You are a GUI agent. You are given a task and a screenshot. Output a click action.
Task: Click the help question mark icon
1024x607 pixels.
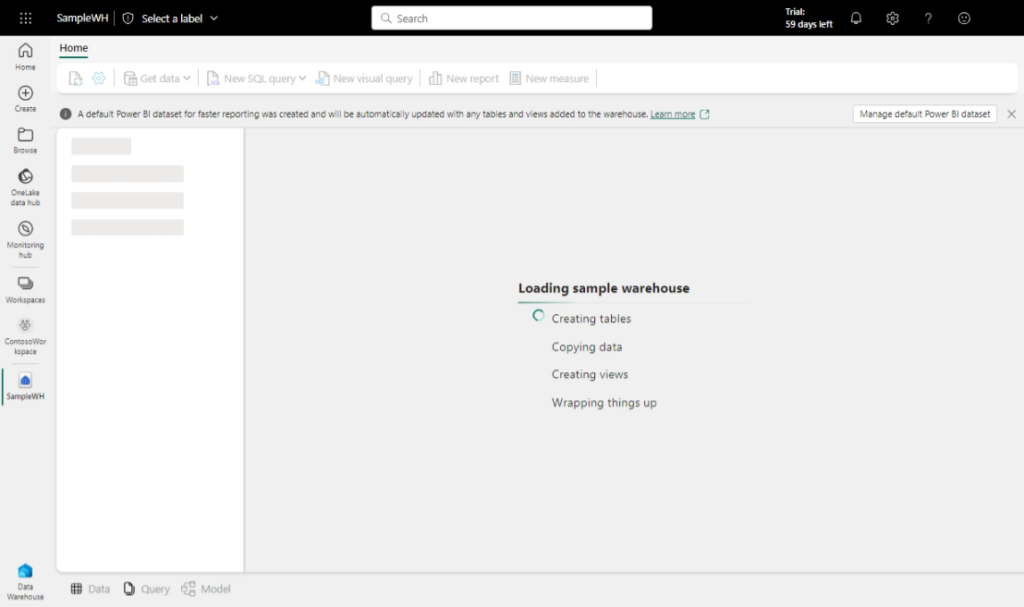pos(928,18)
